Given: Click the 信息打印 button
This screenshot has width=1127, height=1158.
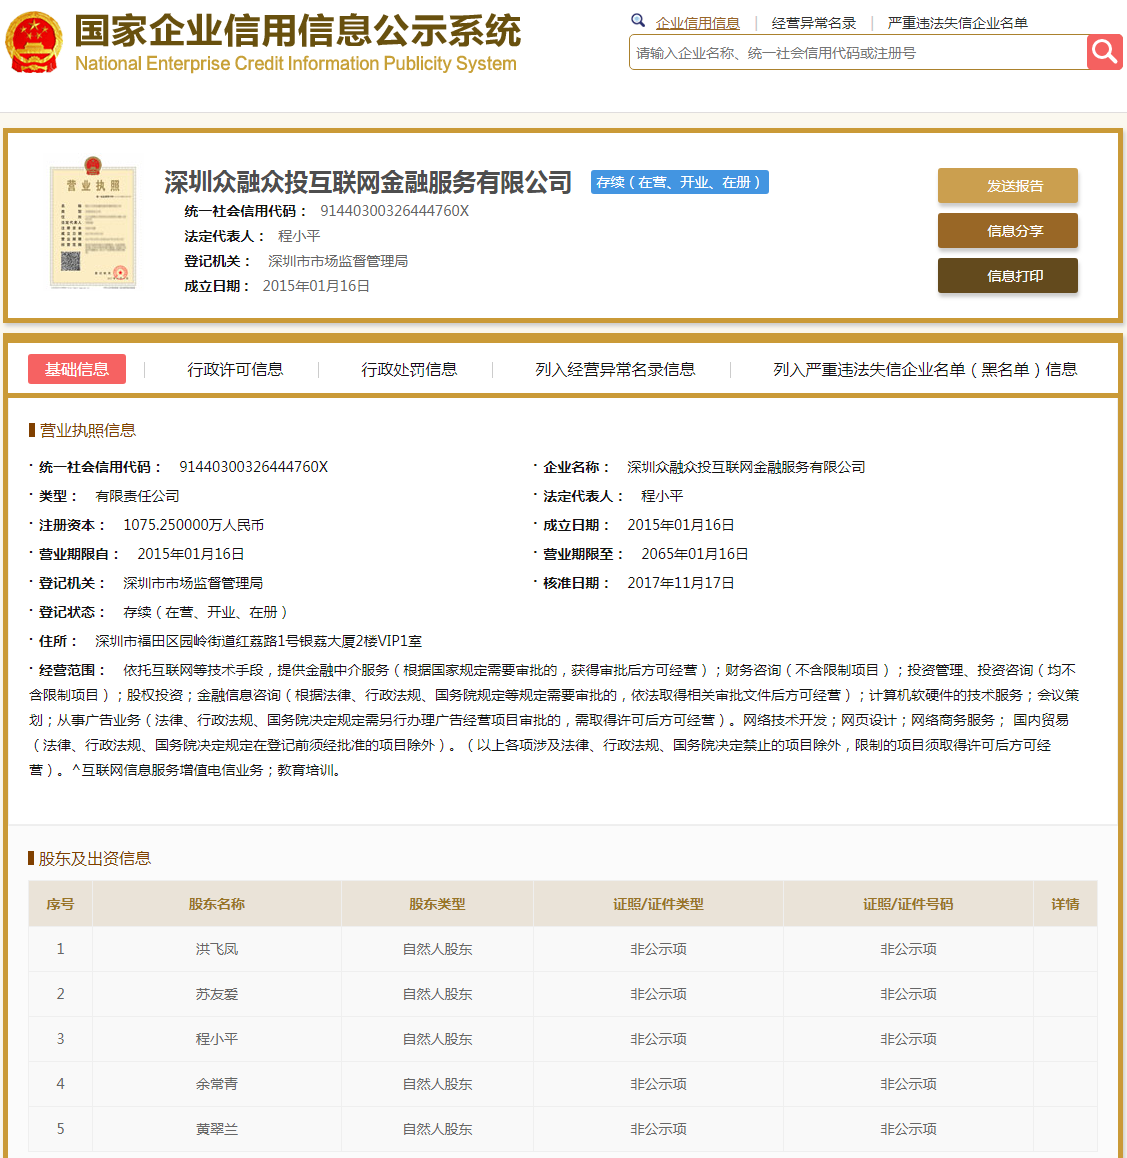Looking at the screenshot, I should coord(1007,276).
